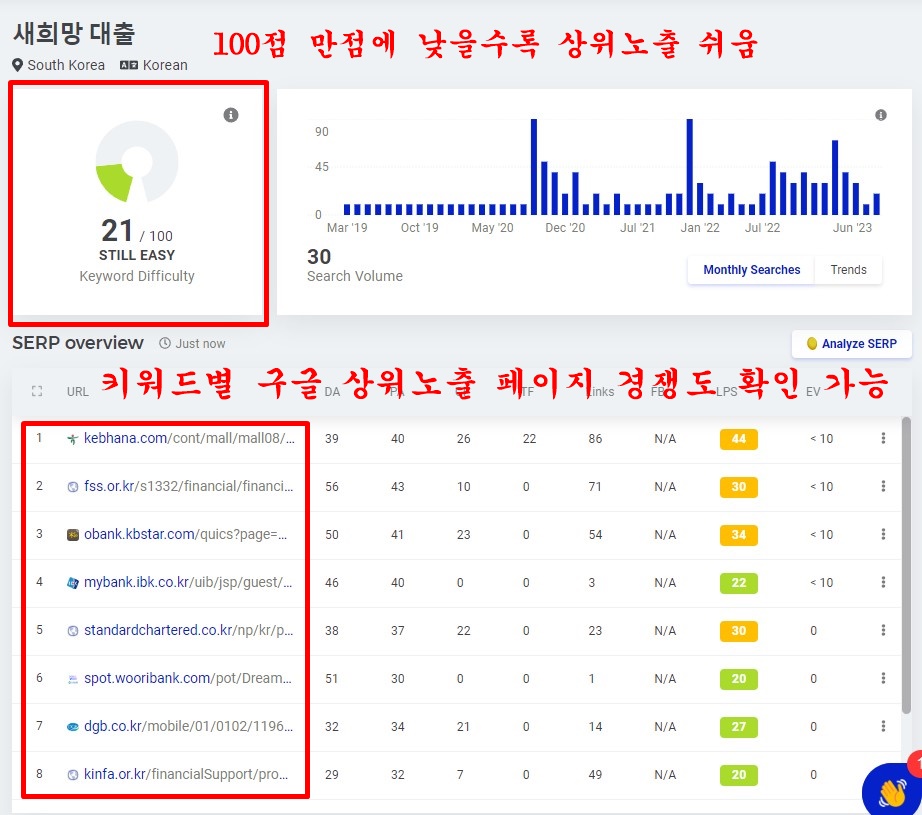Open more options for kebhana.com row
The height and width of the screenshot is (815, 922).
(883, 438)
